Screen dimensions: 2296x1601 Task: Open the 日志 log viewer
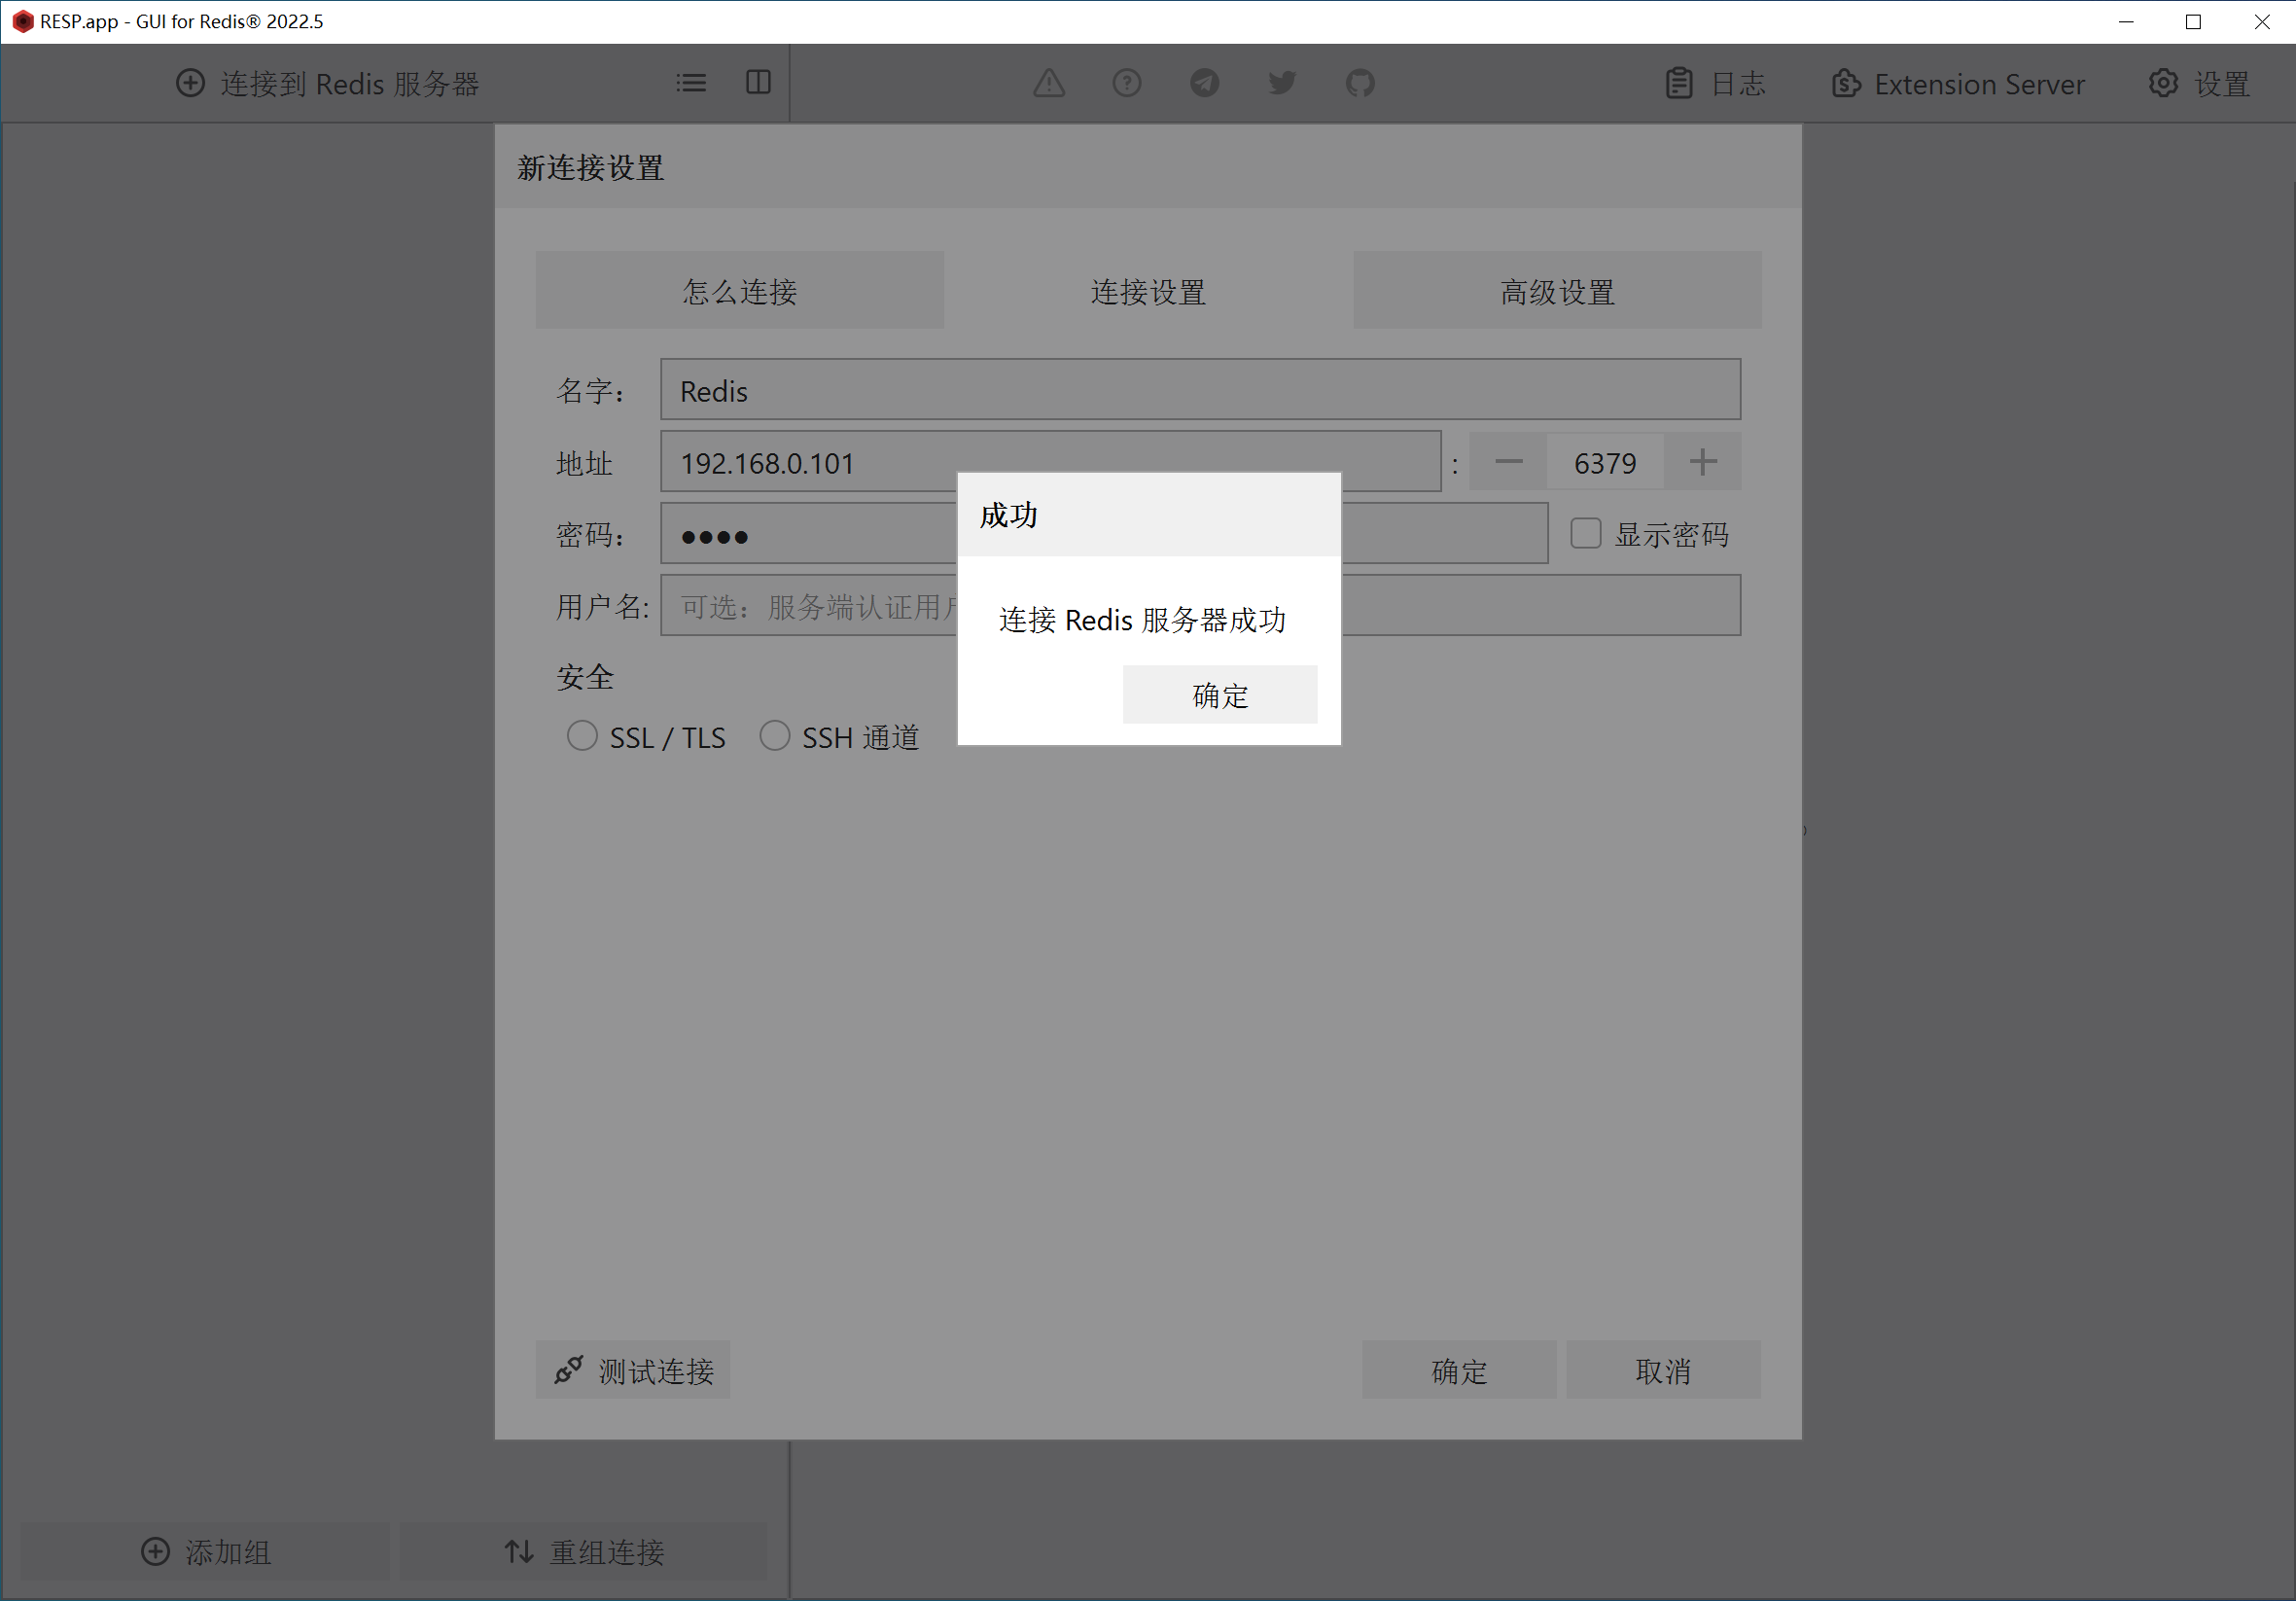pos(1716,84)
